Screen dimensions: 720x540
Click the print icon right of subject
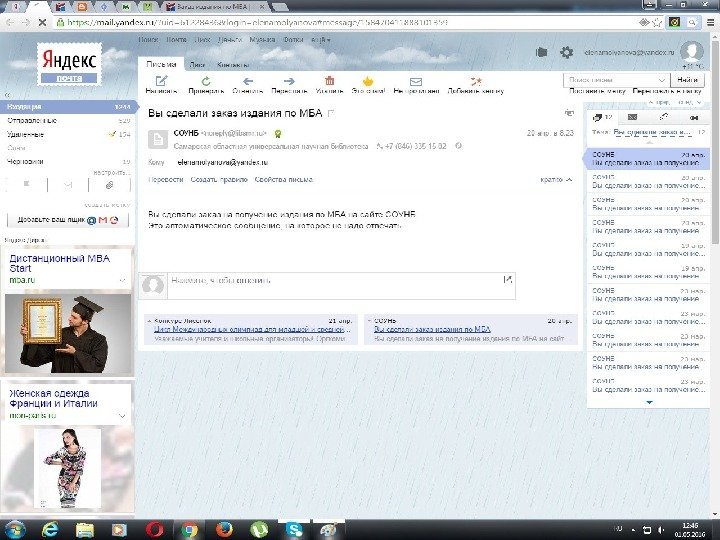click(x=569, y=113)
